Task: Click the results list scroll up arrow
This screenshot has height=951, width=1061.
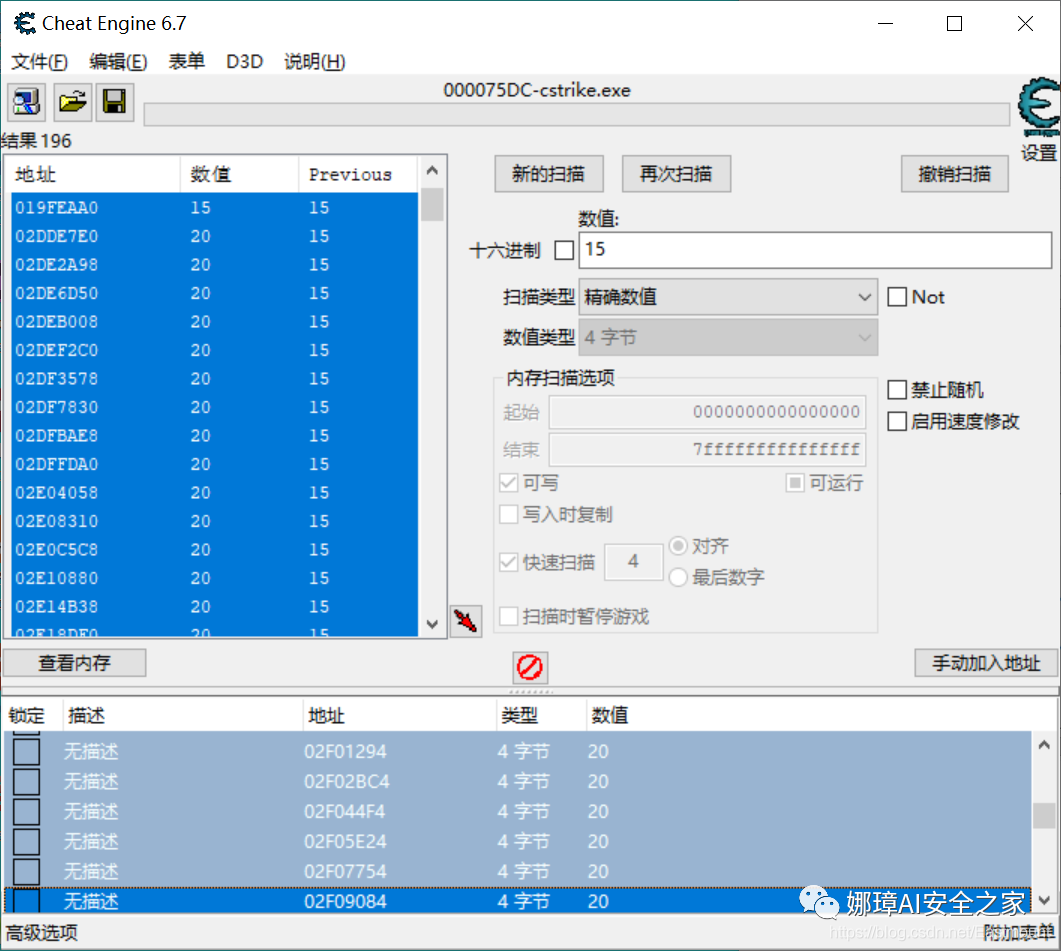Action: pos(432,171)
